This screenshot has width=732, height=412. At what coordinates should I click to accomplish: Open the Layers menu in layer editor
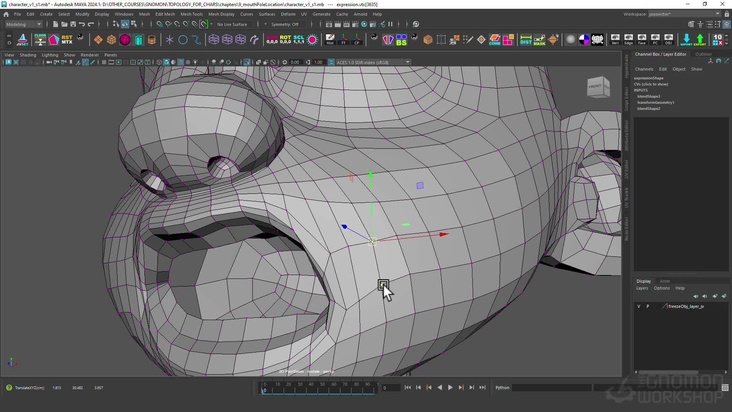click(642, 288)
